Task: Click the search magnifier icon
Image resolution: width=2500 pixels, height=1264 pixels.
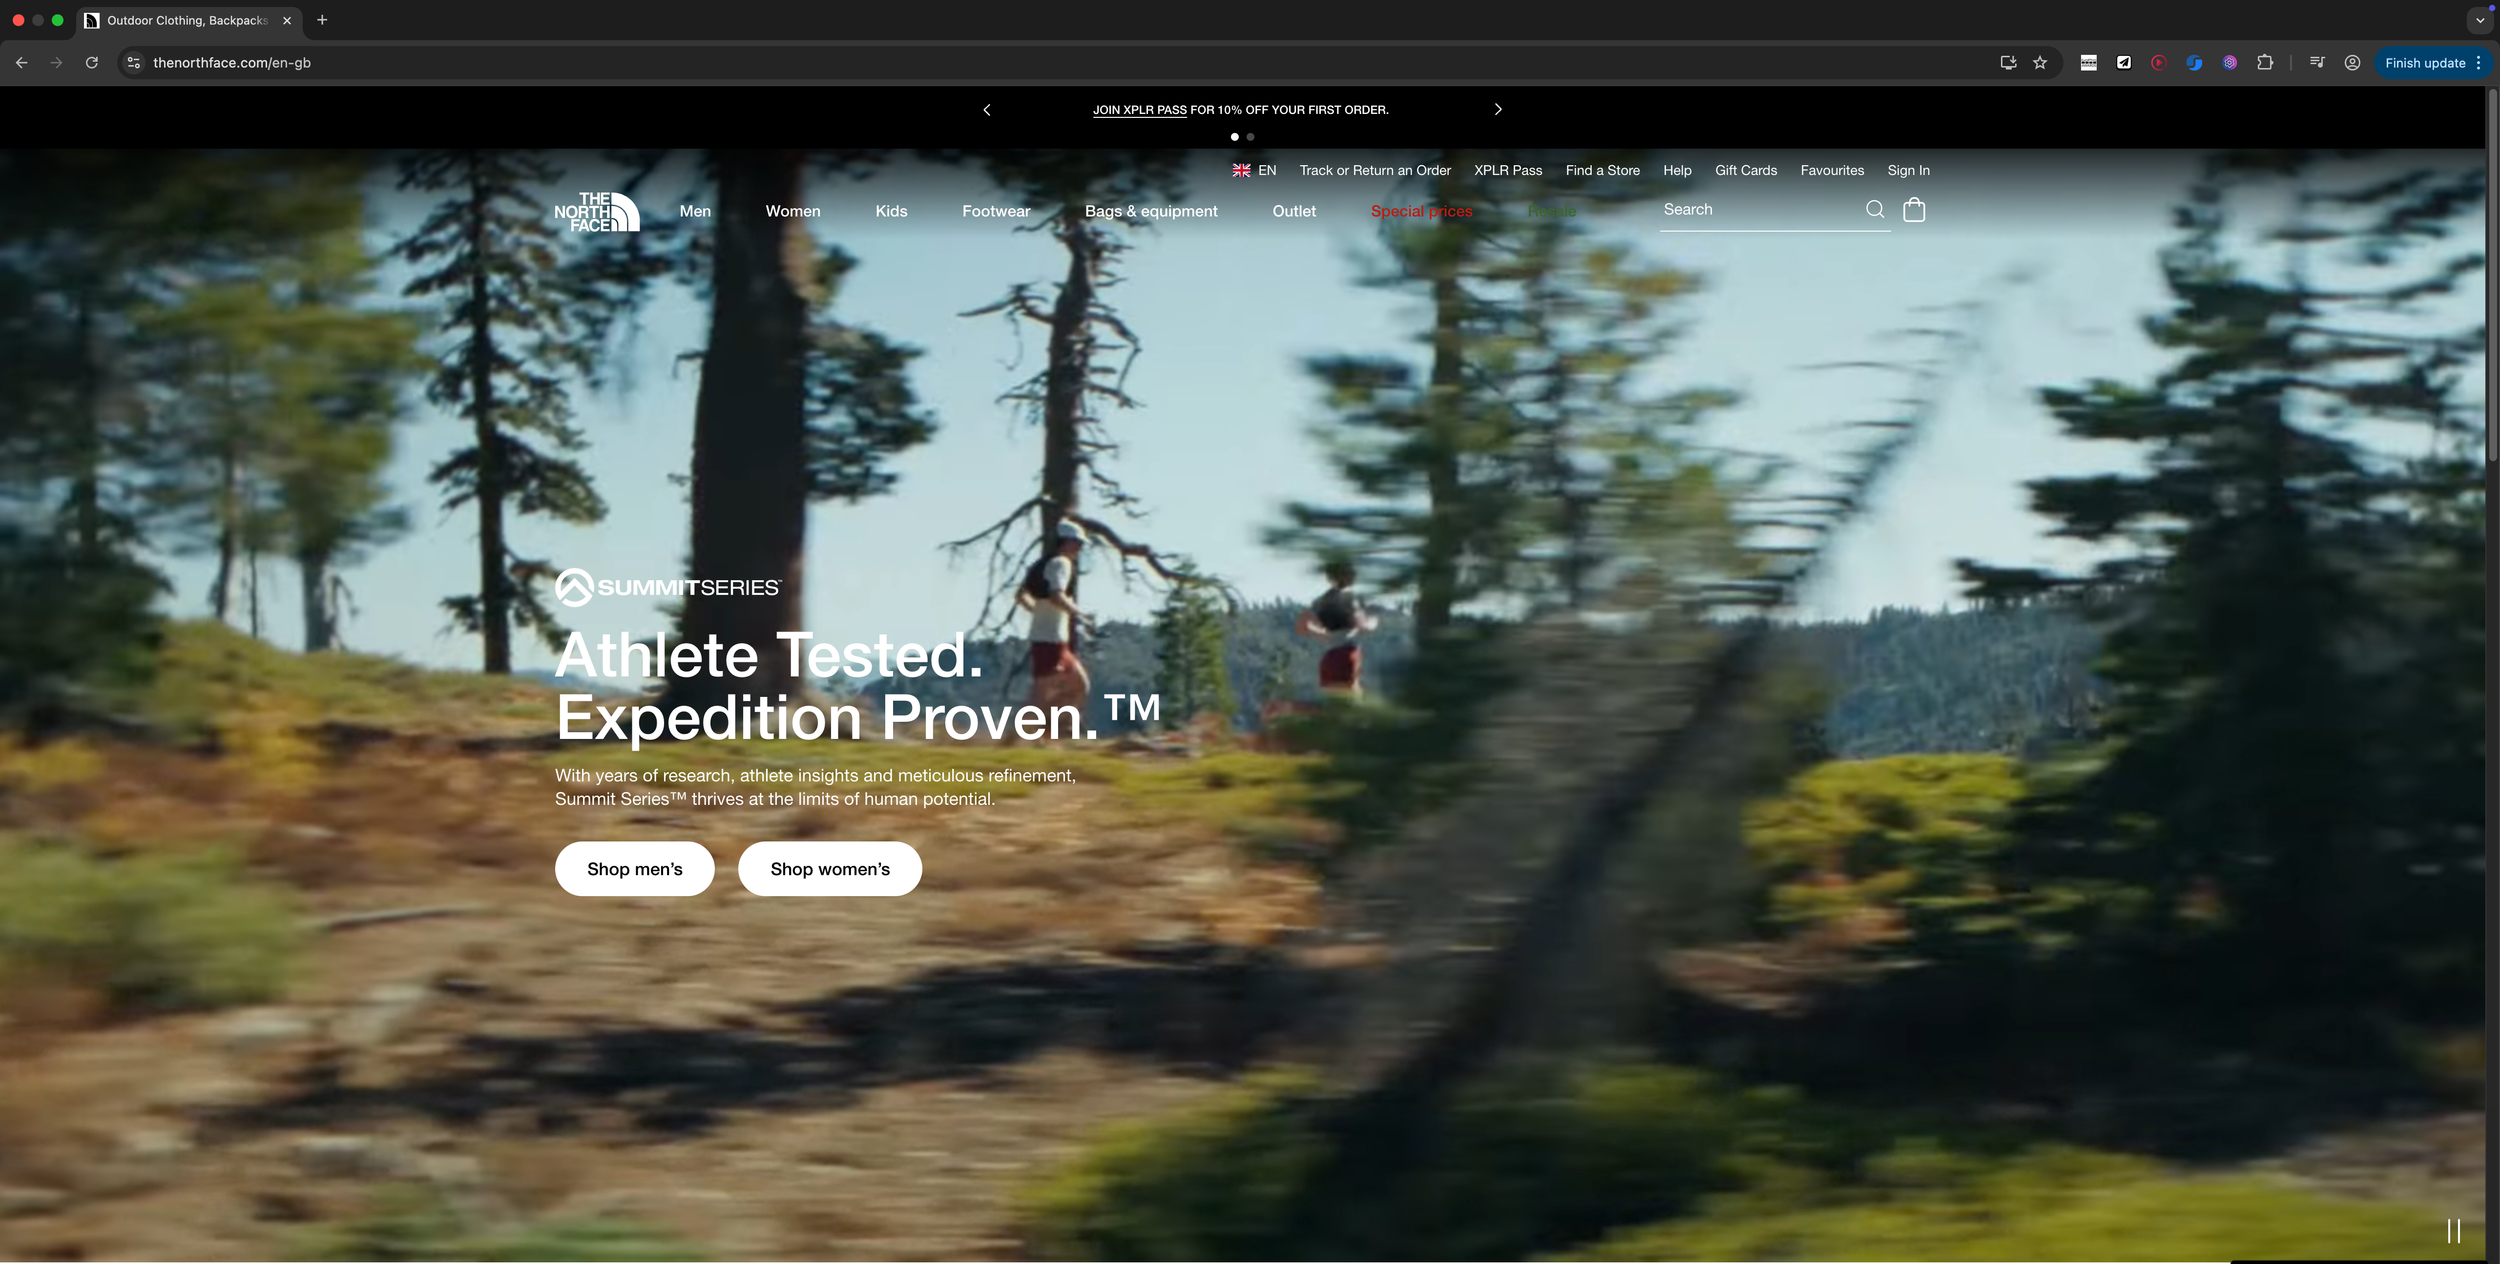Action: click(x=1875, y=210)
